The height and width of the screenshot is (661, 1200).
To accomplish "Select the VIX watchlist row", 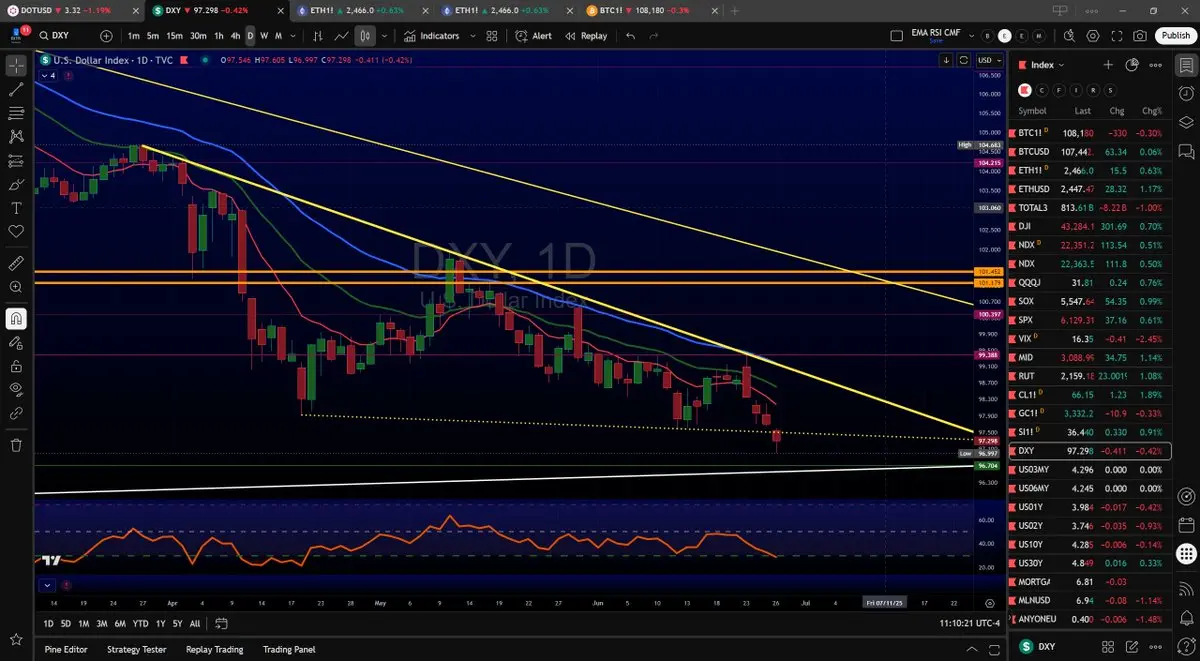I will [1090, 339].
